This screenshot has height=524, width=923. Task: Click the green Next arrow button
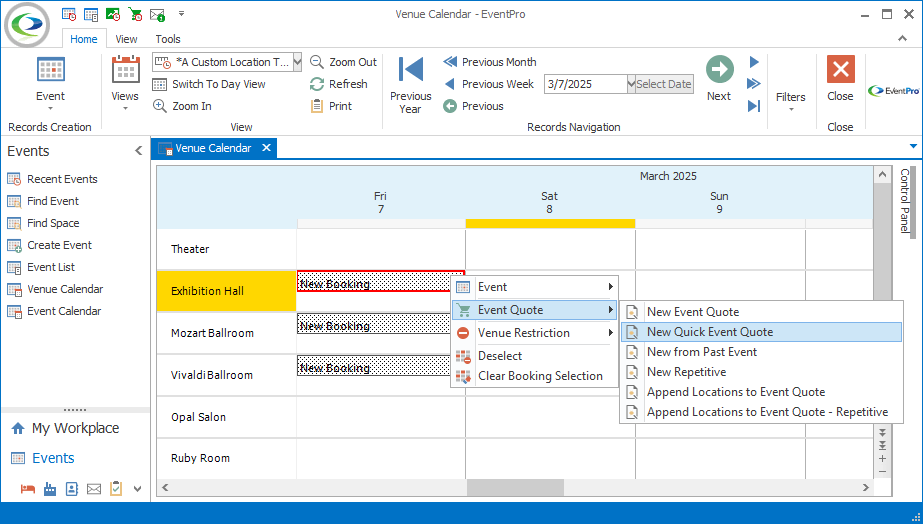[719, 69]
